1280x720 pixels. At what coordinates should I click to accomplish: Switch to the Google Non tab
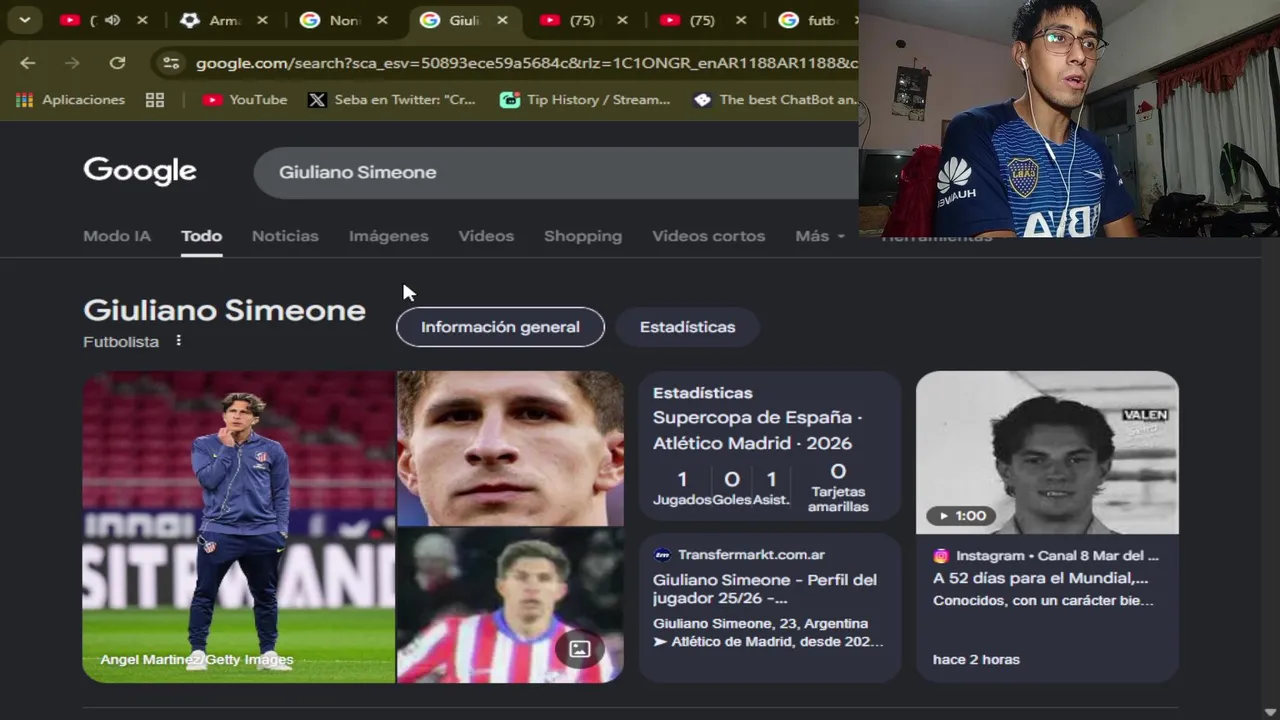pos(332,20)
